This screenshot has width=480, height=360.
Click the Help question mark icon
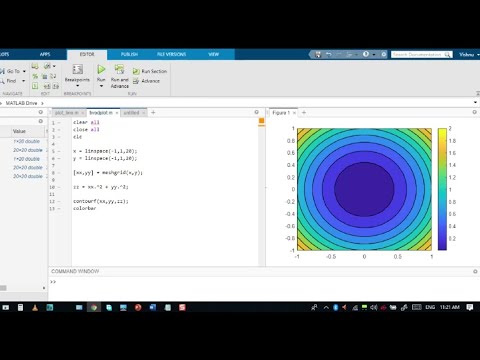pyautogui.click(x=366, y=54)
